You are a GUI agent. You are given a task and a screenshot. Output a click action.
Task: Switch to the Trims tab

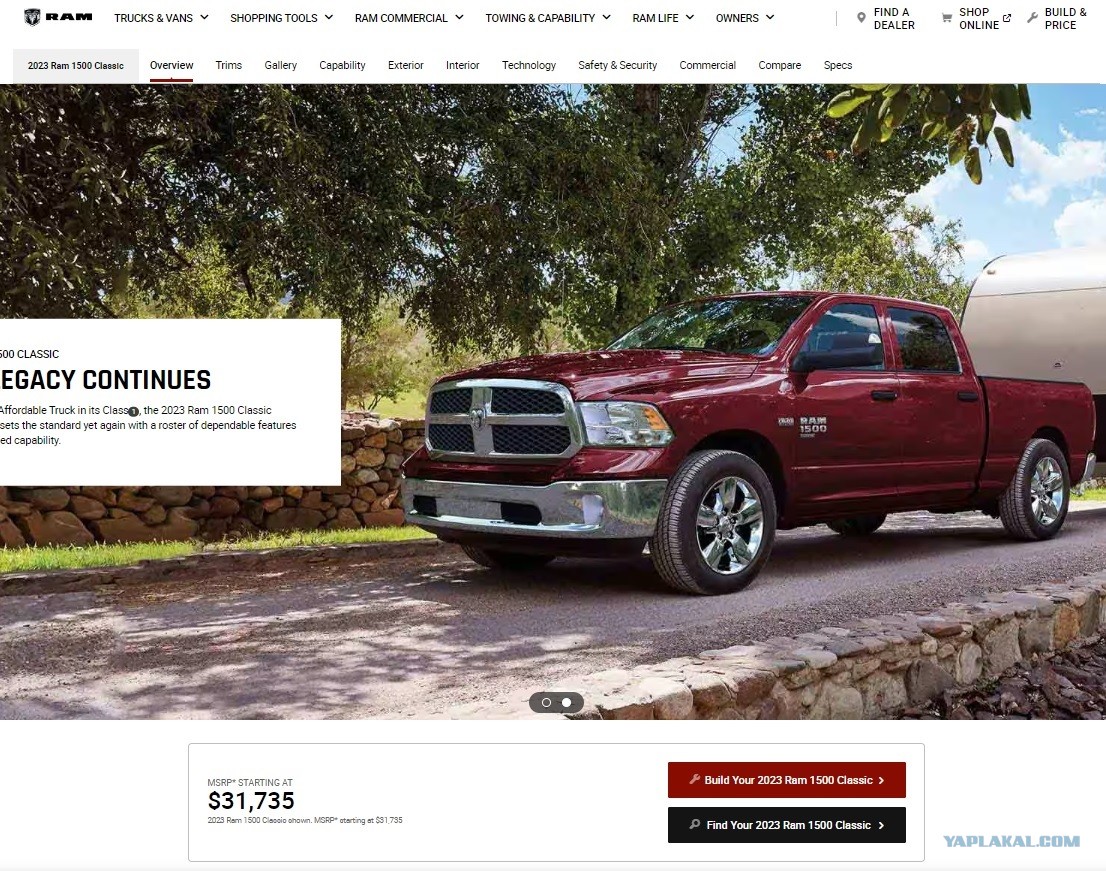[229, 65]
